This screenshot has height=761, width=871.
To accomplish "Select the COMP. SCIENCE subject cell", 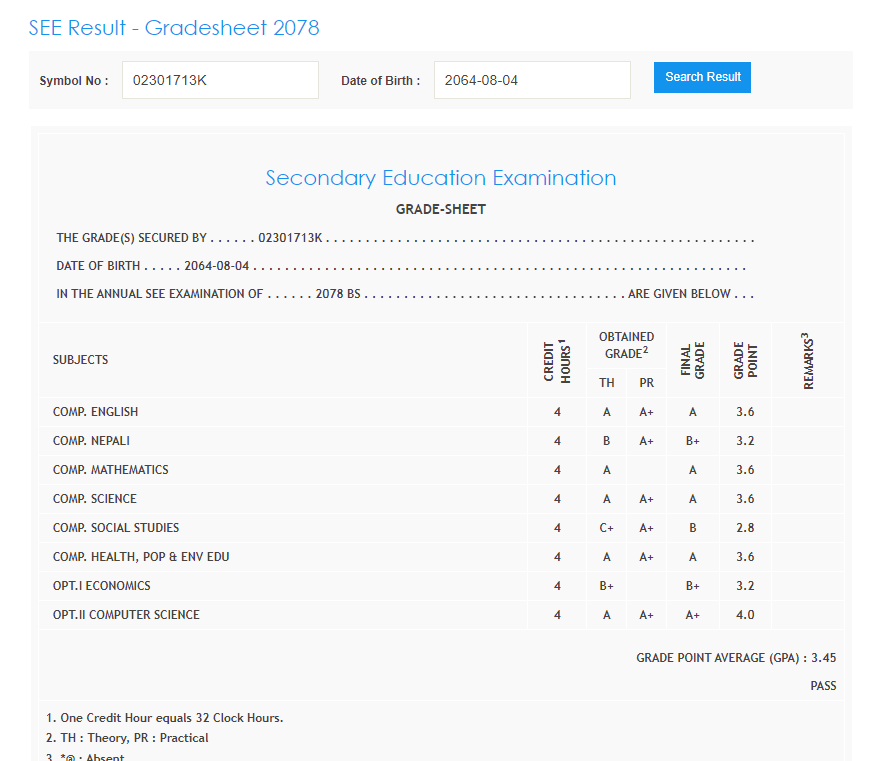I will pyautogui.click(x=95, y=499).
